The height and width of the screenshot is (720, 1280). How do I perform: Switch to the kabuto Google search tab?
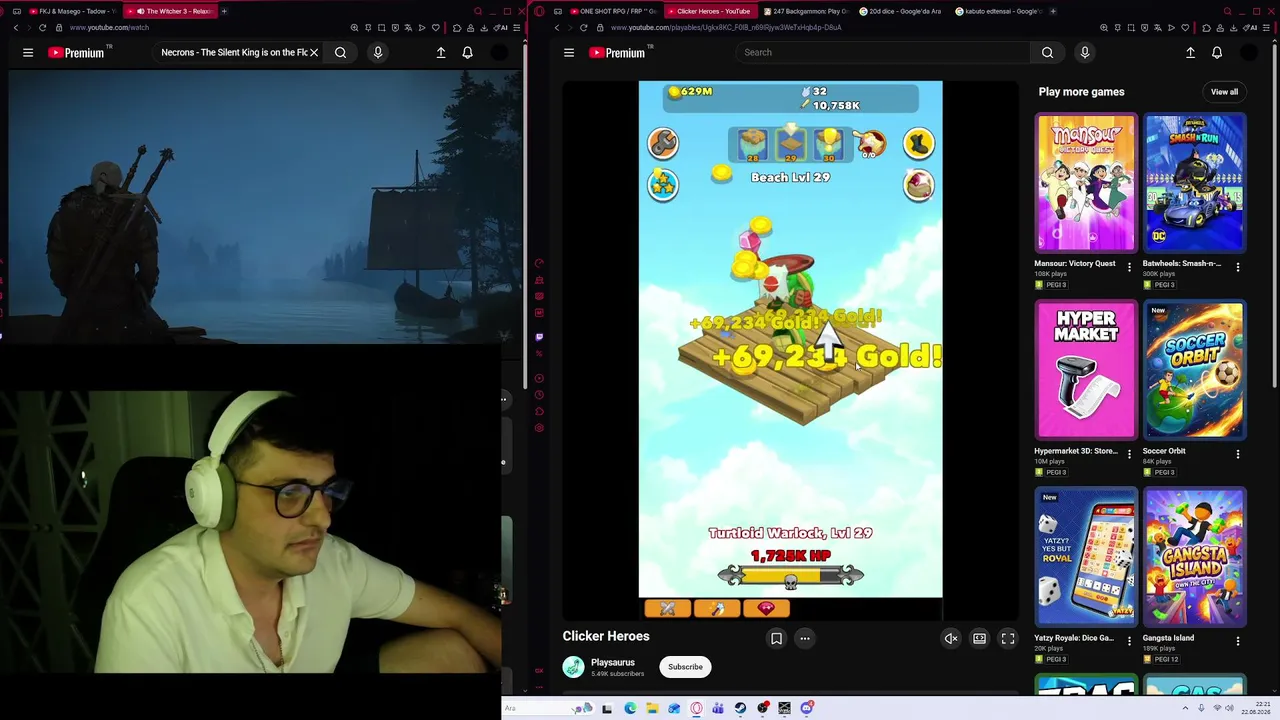pos(998,11)
